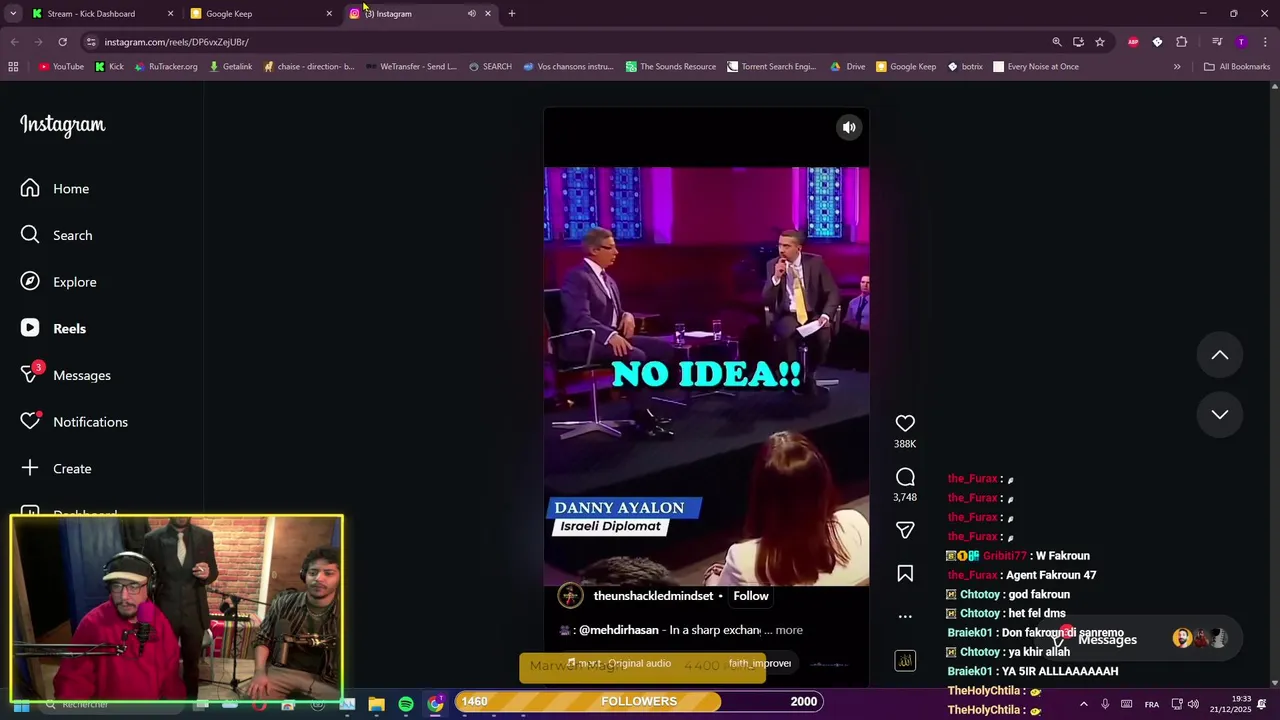Open the @mehdirhasan mention
This screenshot has width=1280, height=720.
coord(619,630)
